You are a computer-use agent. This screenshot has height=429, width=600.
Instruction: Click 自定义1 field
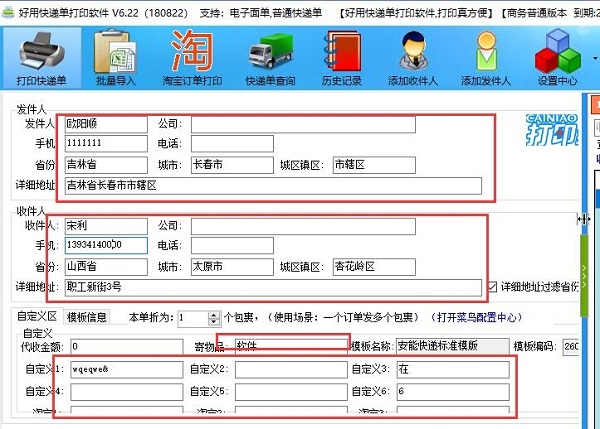click(127, 370)
